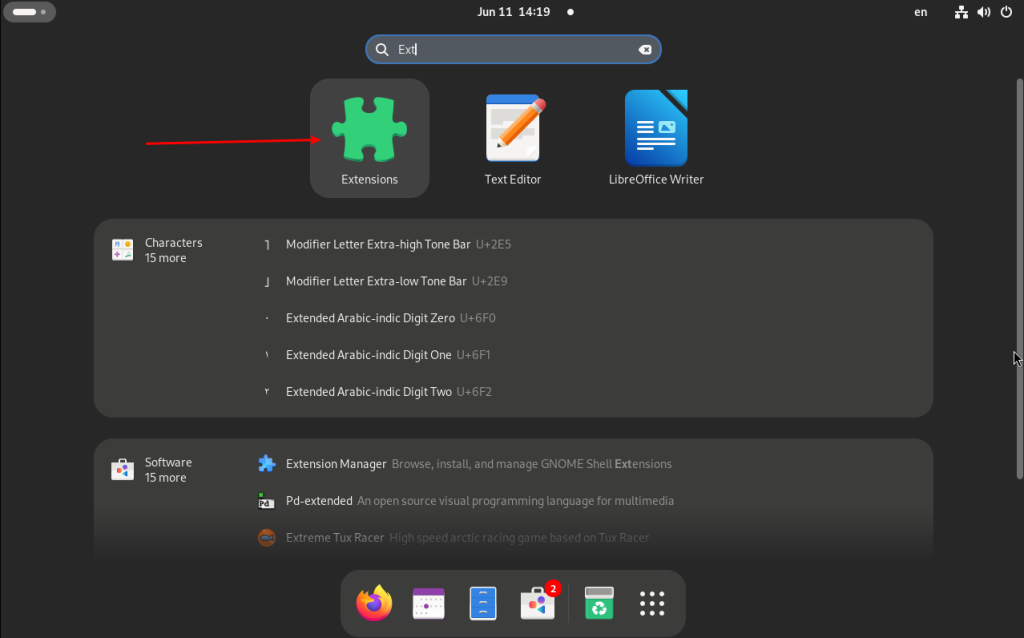
Task: Open the Extensions puzzle-piece app
Action: [370, 138]
